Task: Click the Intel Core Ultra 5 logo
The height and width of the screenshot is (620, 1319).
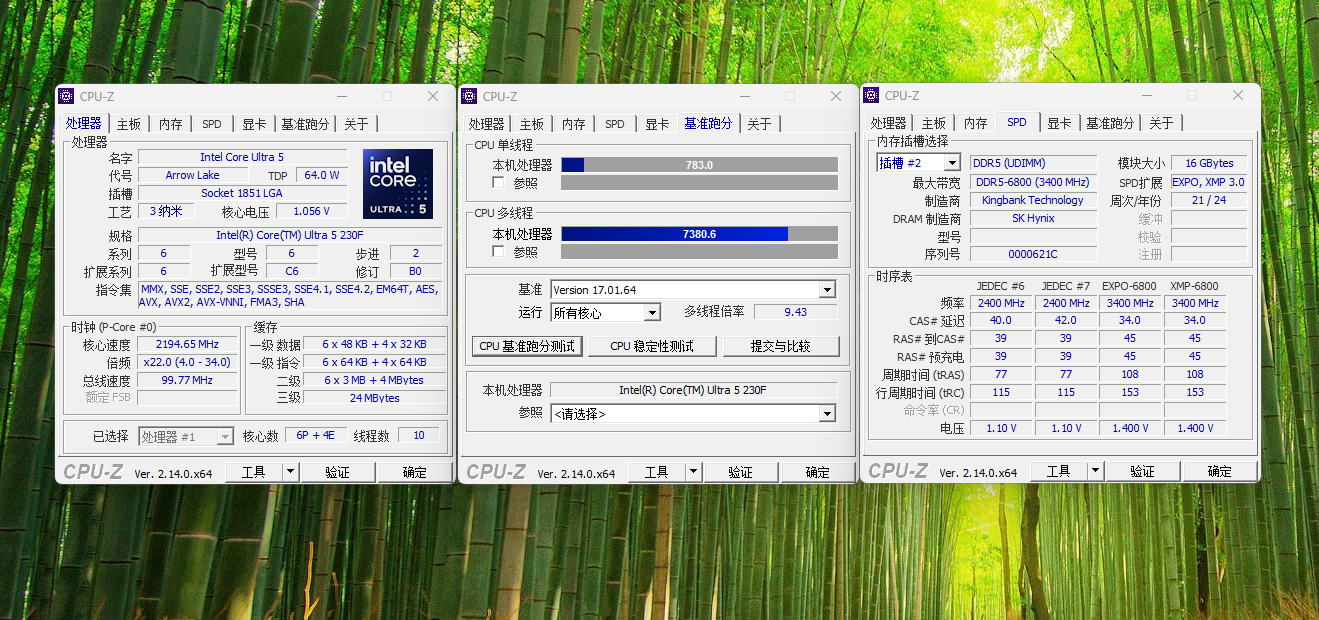Action: pos(398,184)
